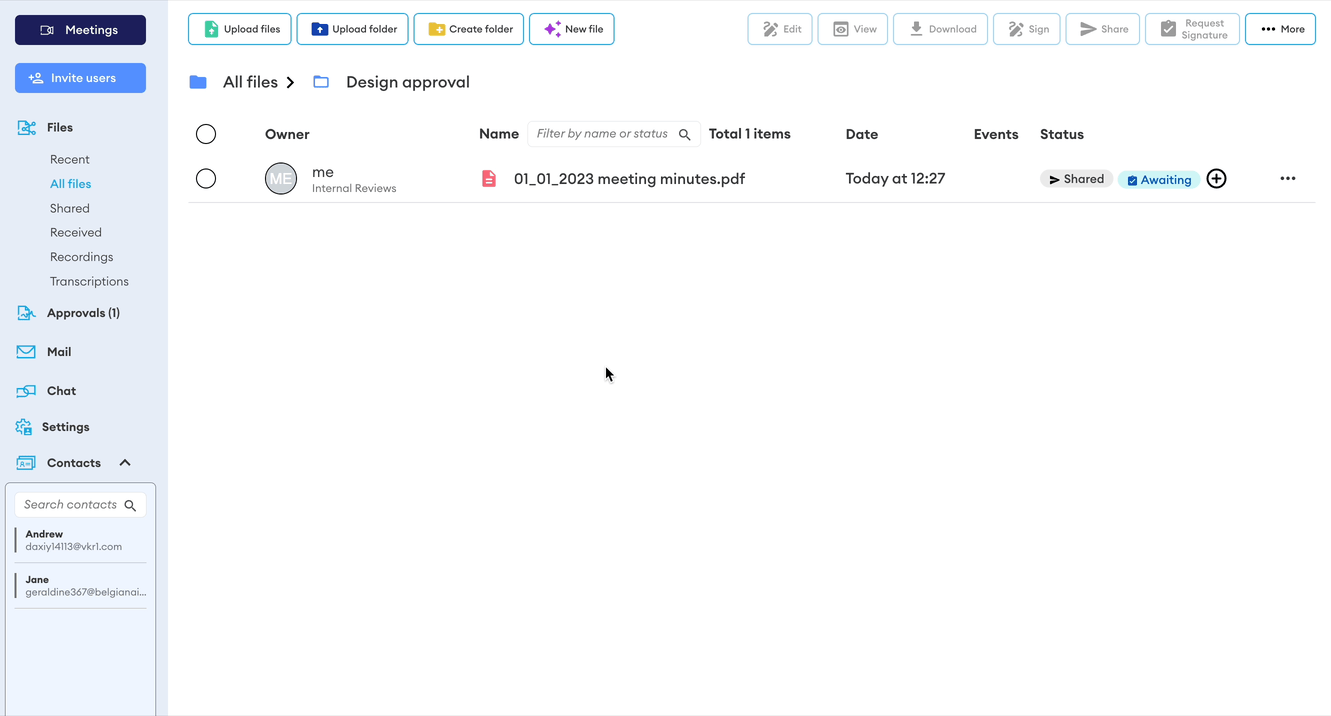Collapse the Contacts section chevron
The height and width of the screenshot is (716, 1331).
(125, 463)
